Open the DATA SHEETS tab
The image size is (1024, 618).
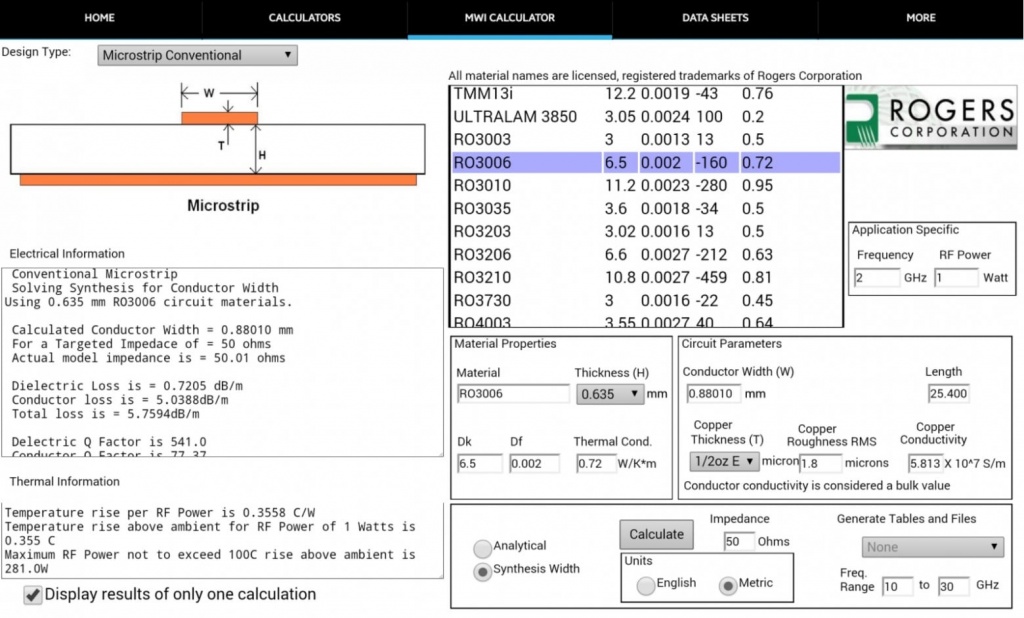click(715, 18)
